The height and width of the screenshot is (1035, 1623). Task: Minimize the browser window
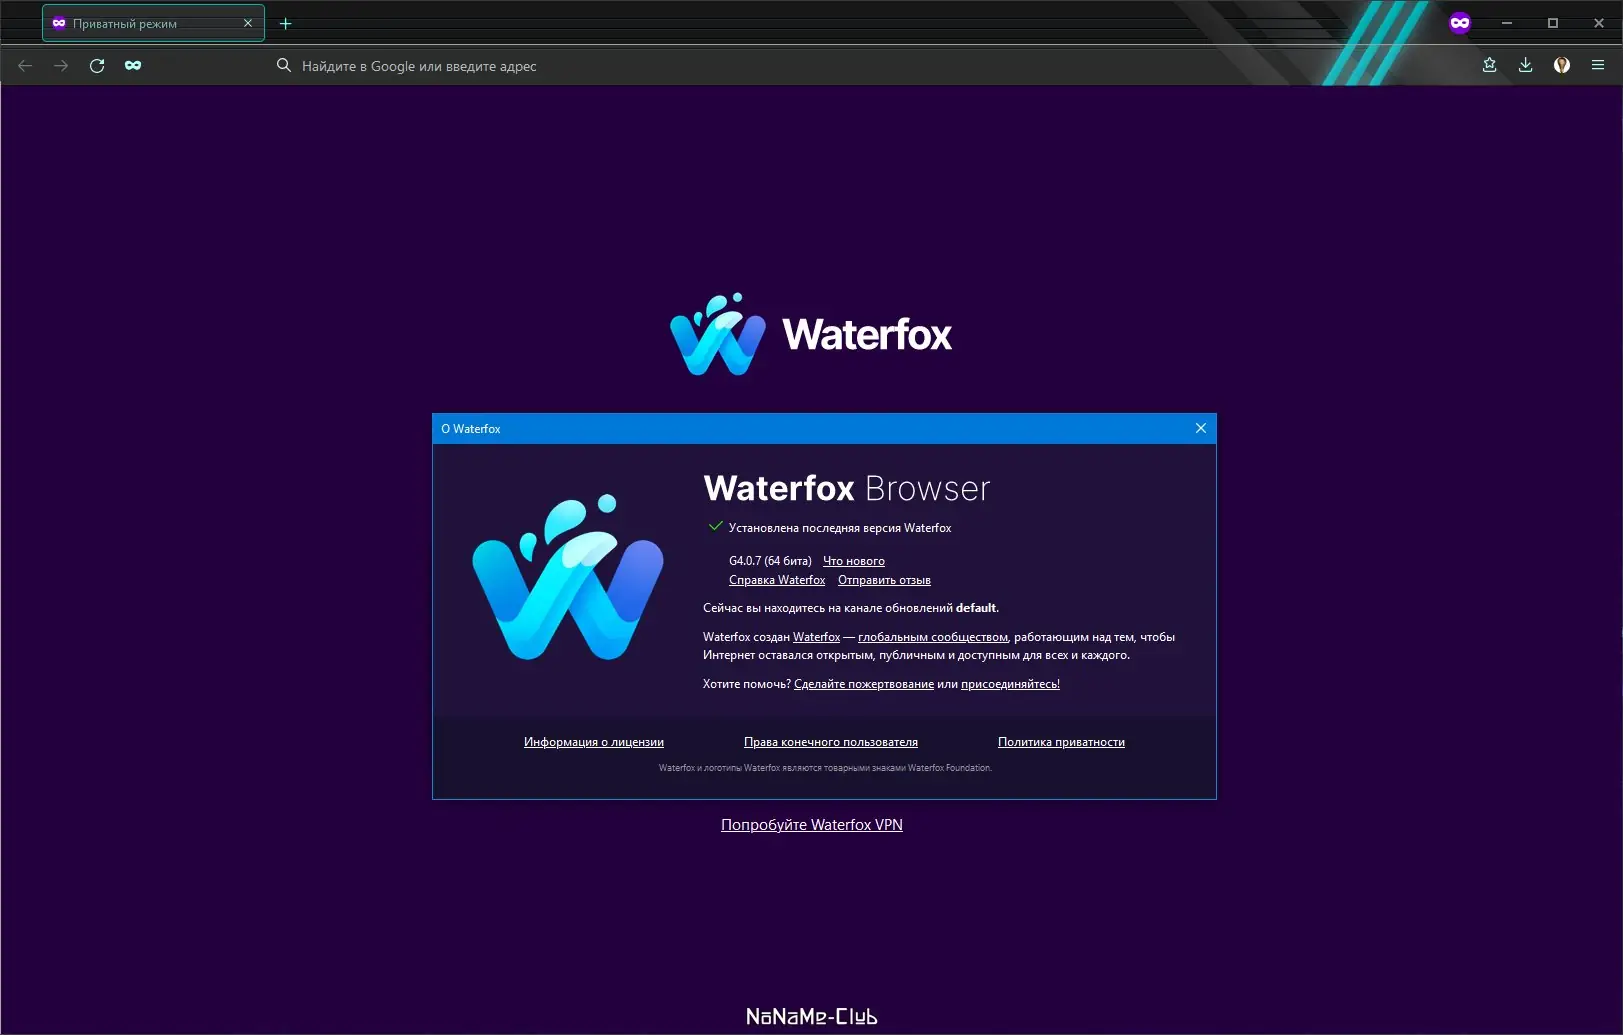[x=1507, y=23]
